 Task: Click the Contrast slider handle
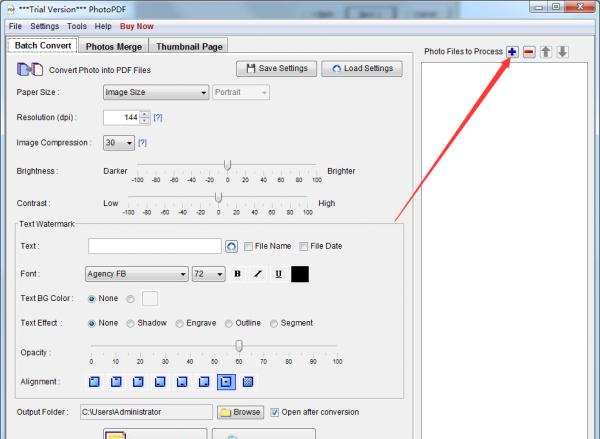click(x=218, y=197)
